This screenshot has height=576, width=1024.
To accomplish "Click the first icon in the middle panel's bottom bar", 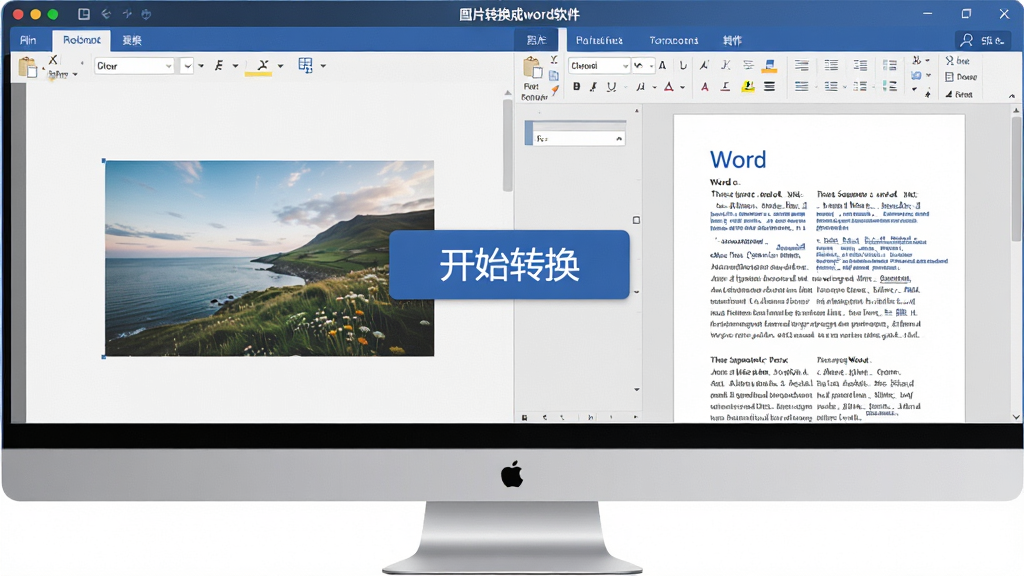I will (x=524, y=417).
